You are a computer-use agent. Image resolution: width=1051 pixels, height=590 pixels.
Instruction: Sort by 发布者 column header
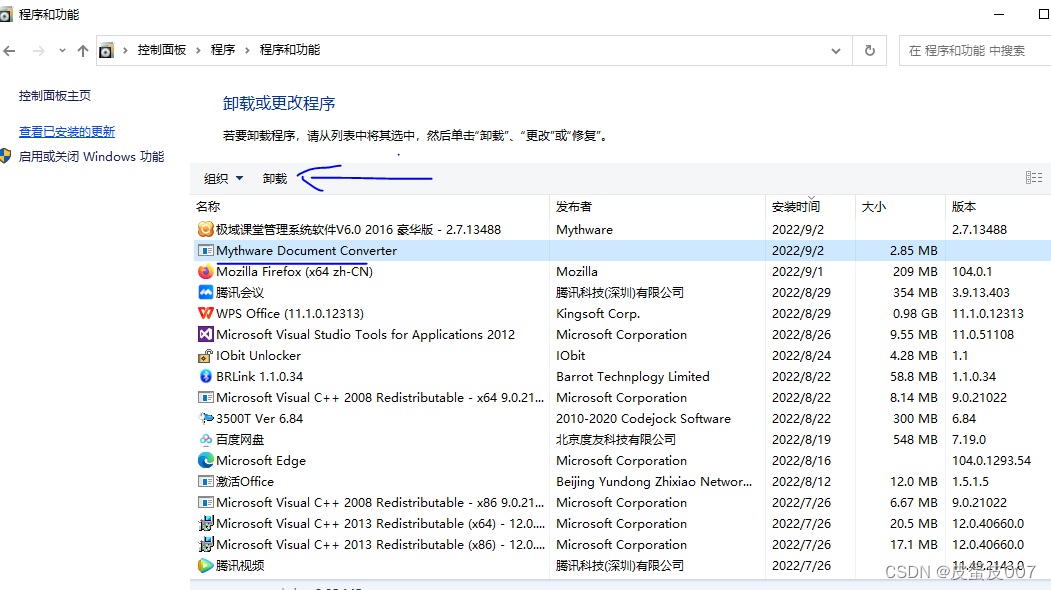pos(574,206)
